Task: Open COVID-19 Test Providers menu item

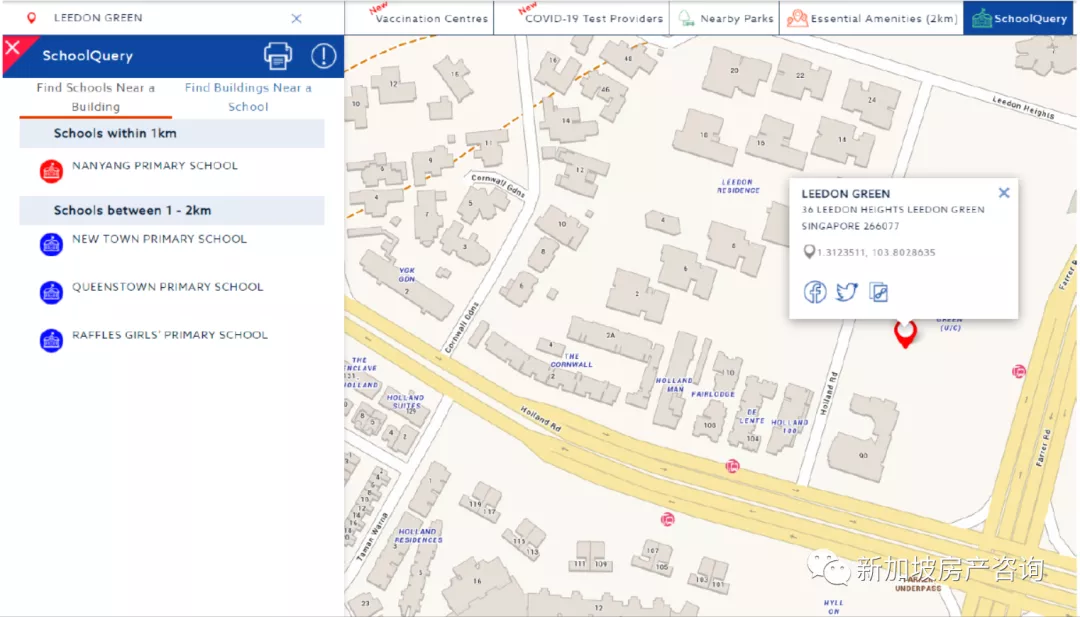Action: tap(593, 18)
